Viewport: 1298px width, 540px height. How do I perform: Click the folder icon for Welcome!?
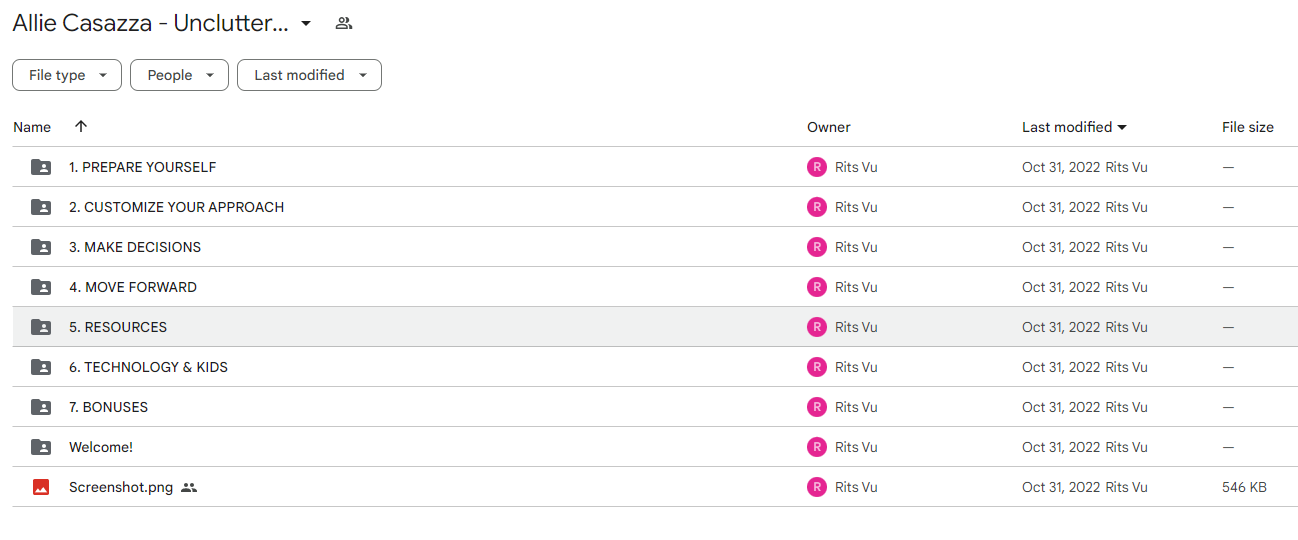(41, 447)
